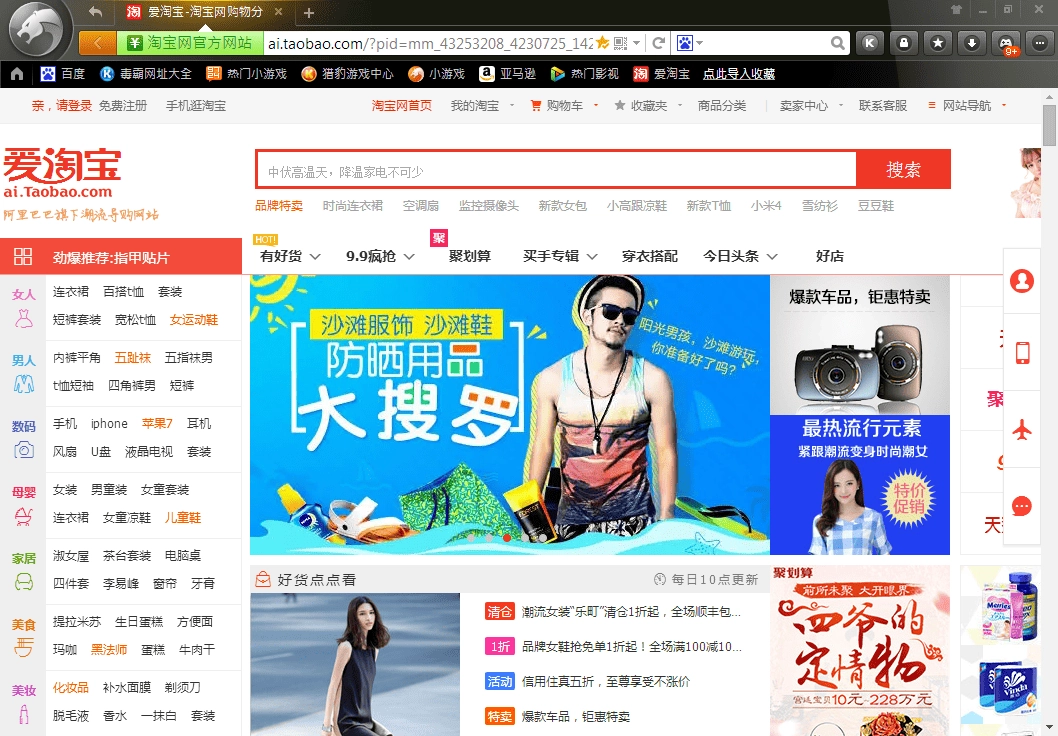Click the Cheetah browser logo menu
Viewport: 1058px width, 736px height.
(36, 30)
